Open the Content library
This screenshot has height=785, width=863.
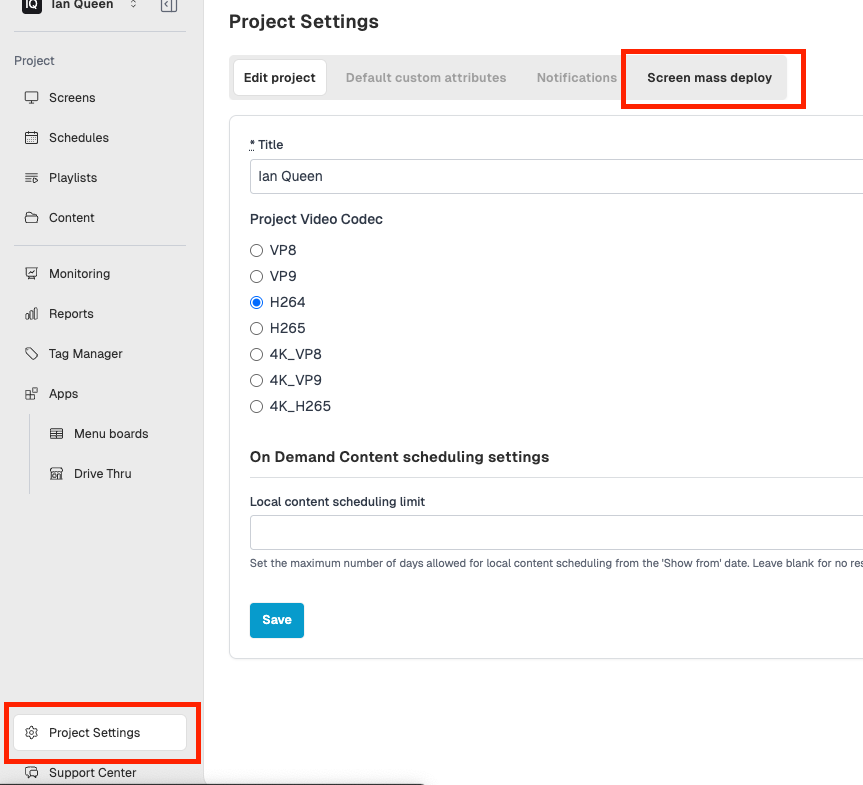pos(72,217)
